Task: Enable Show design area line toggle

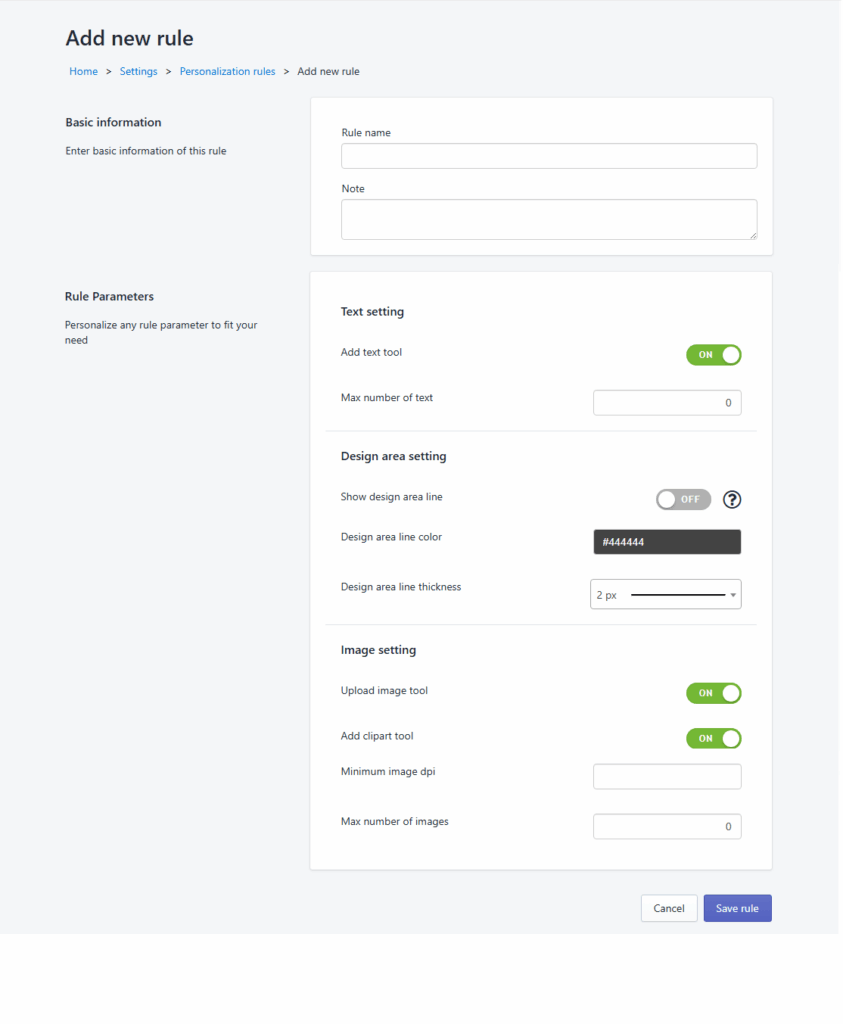Action: 684,500
